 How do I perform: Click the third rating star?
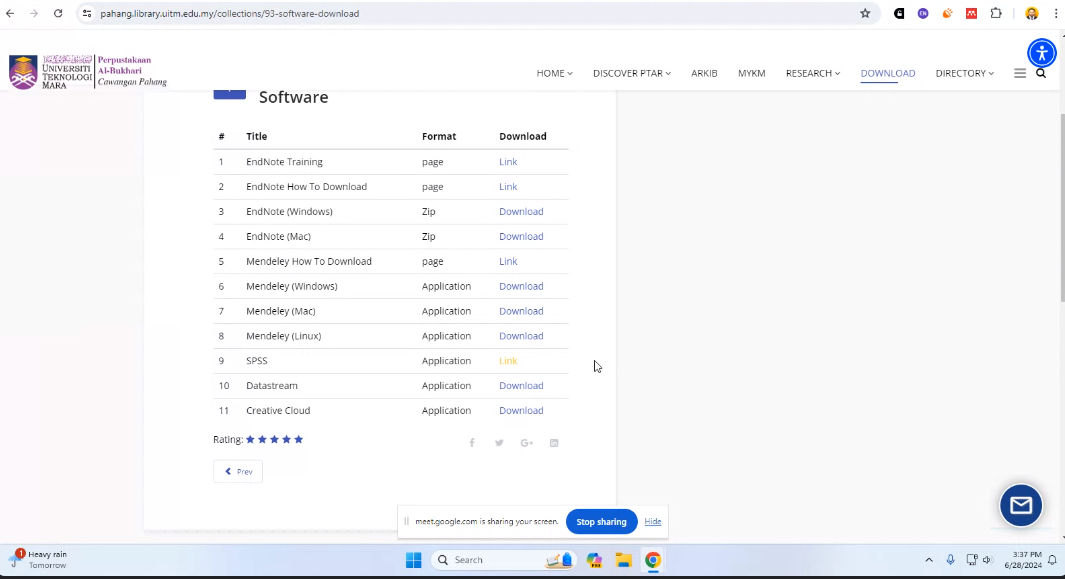274,440
